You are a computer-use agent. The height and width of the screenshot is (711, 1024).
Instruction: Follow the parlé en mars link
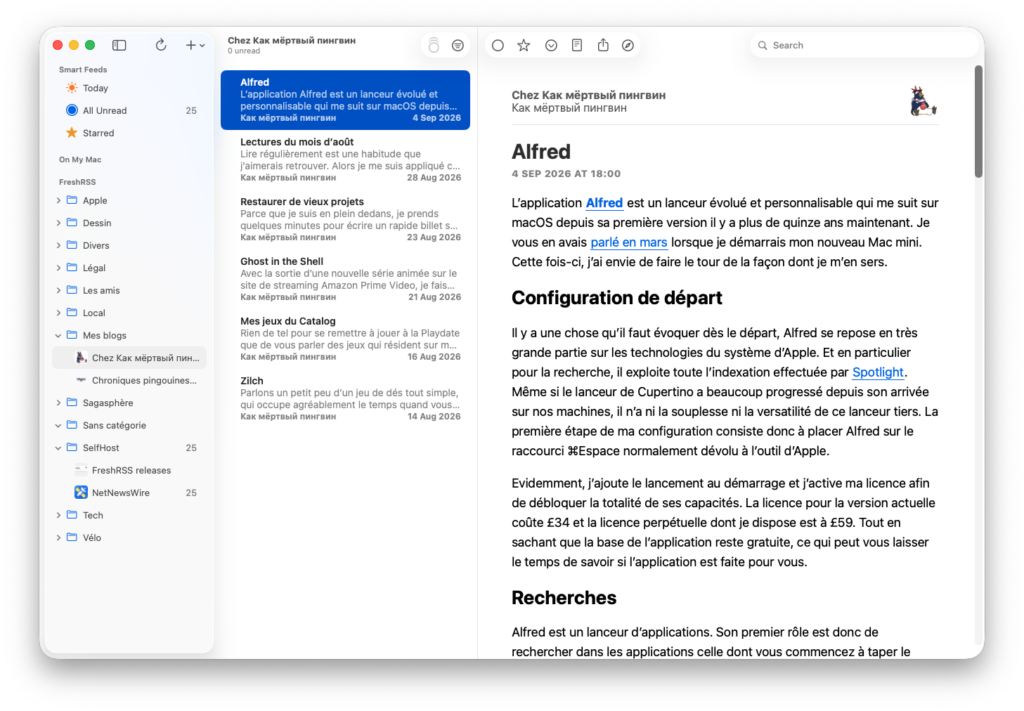pos(629,242)
